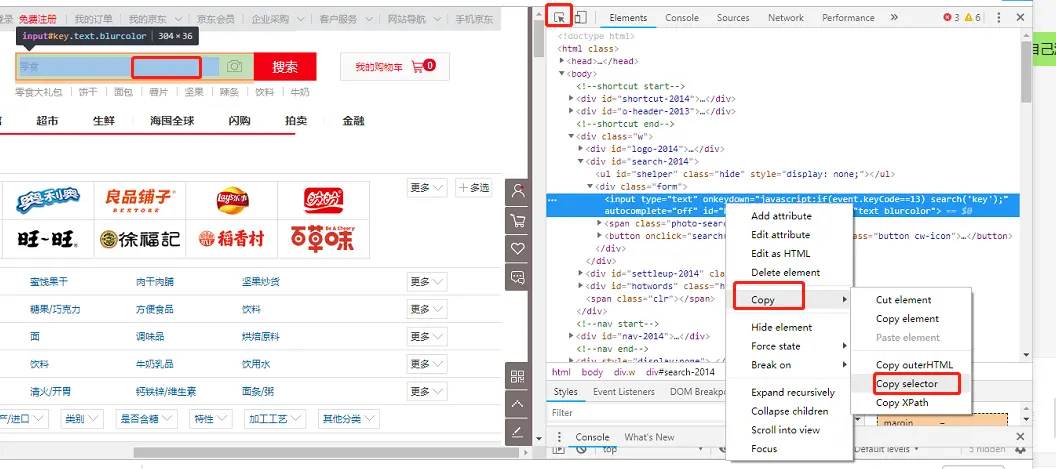Switch to the Network tab
Viewport: 1056px width, 469px height.
click(x=785, y=18)
